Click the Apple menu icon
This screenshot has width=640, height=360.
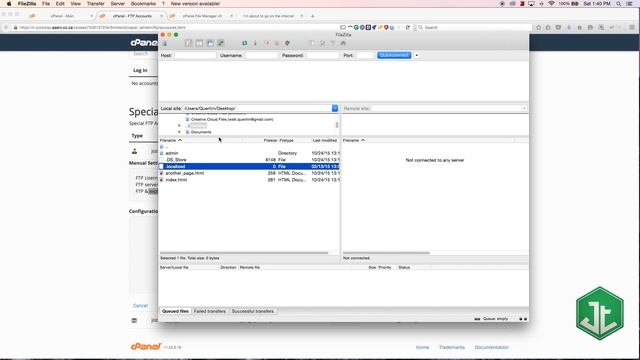(9, 4)
